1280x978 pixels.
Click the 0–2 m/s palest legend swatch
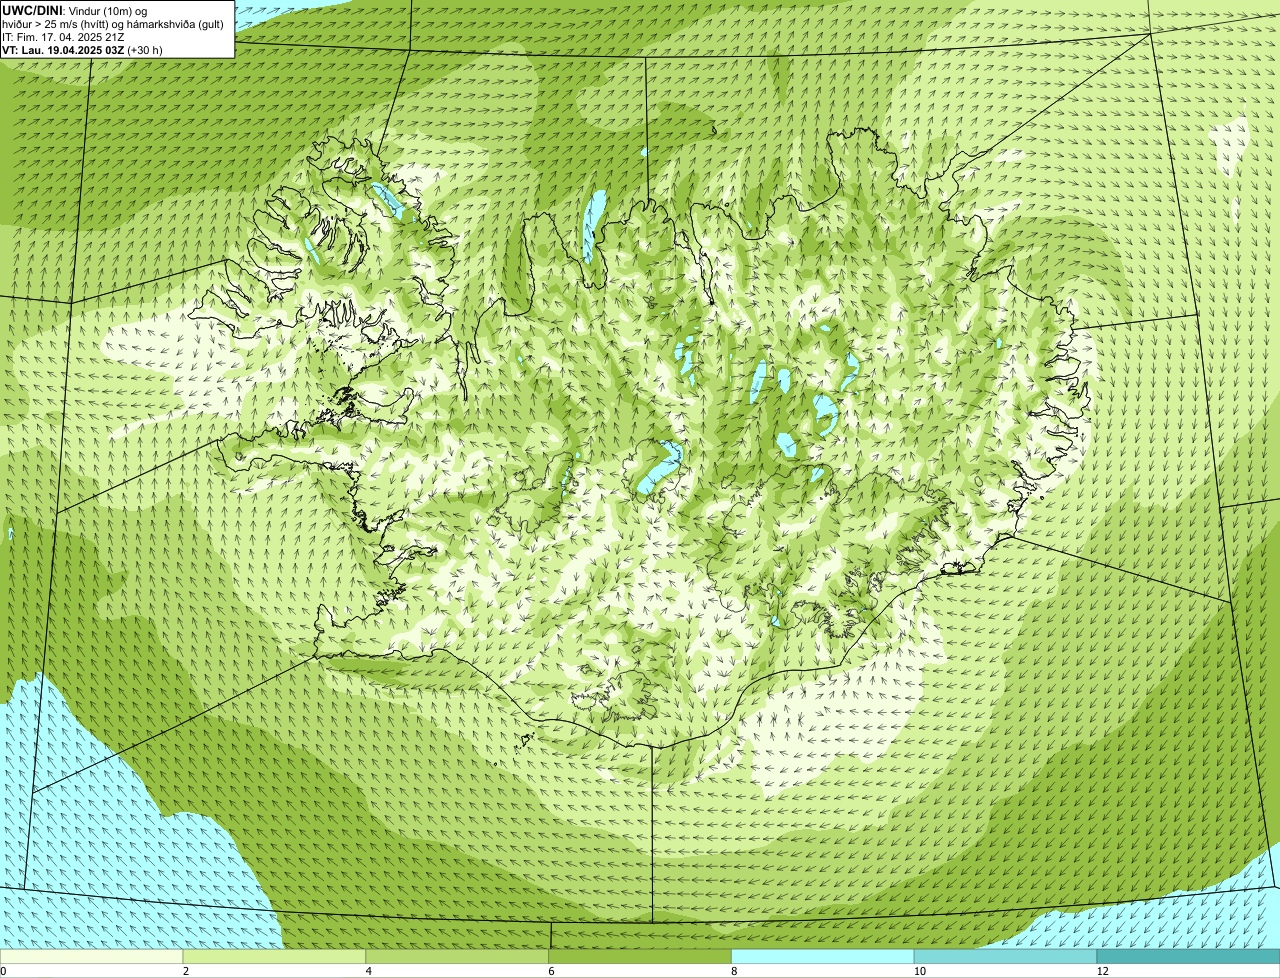click(x=92, y=957)
